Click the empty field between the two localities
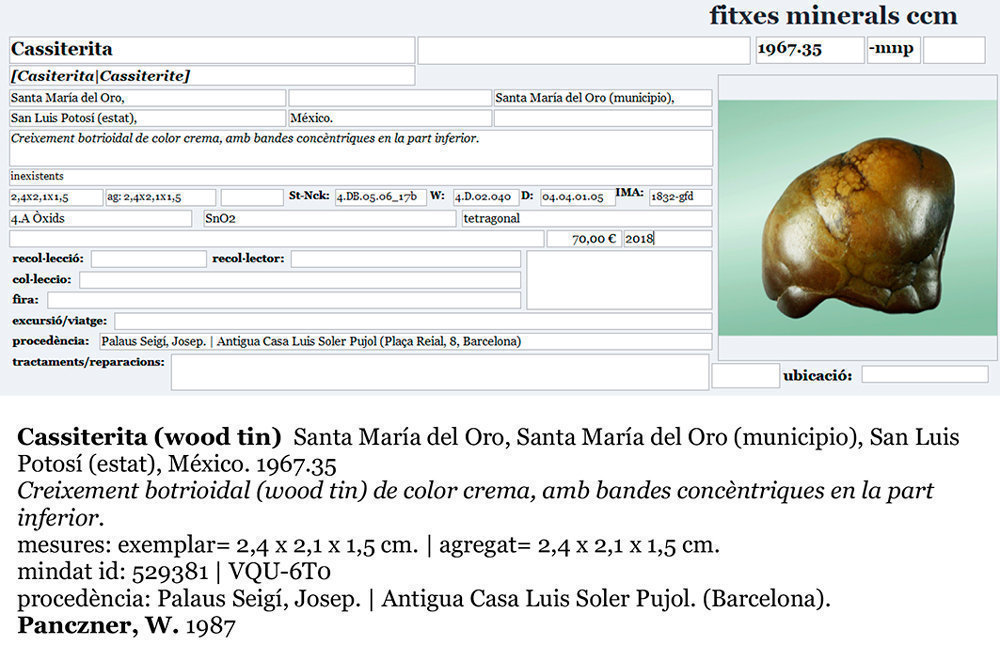 [390, 98]
